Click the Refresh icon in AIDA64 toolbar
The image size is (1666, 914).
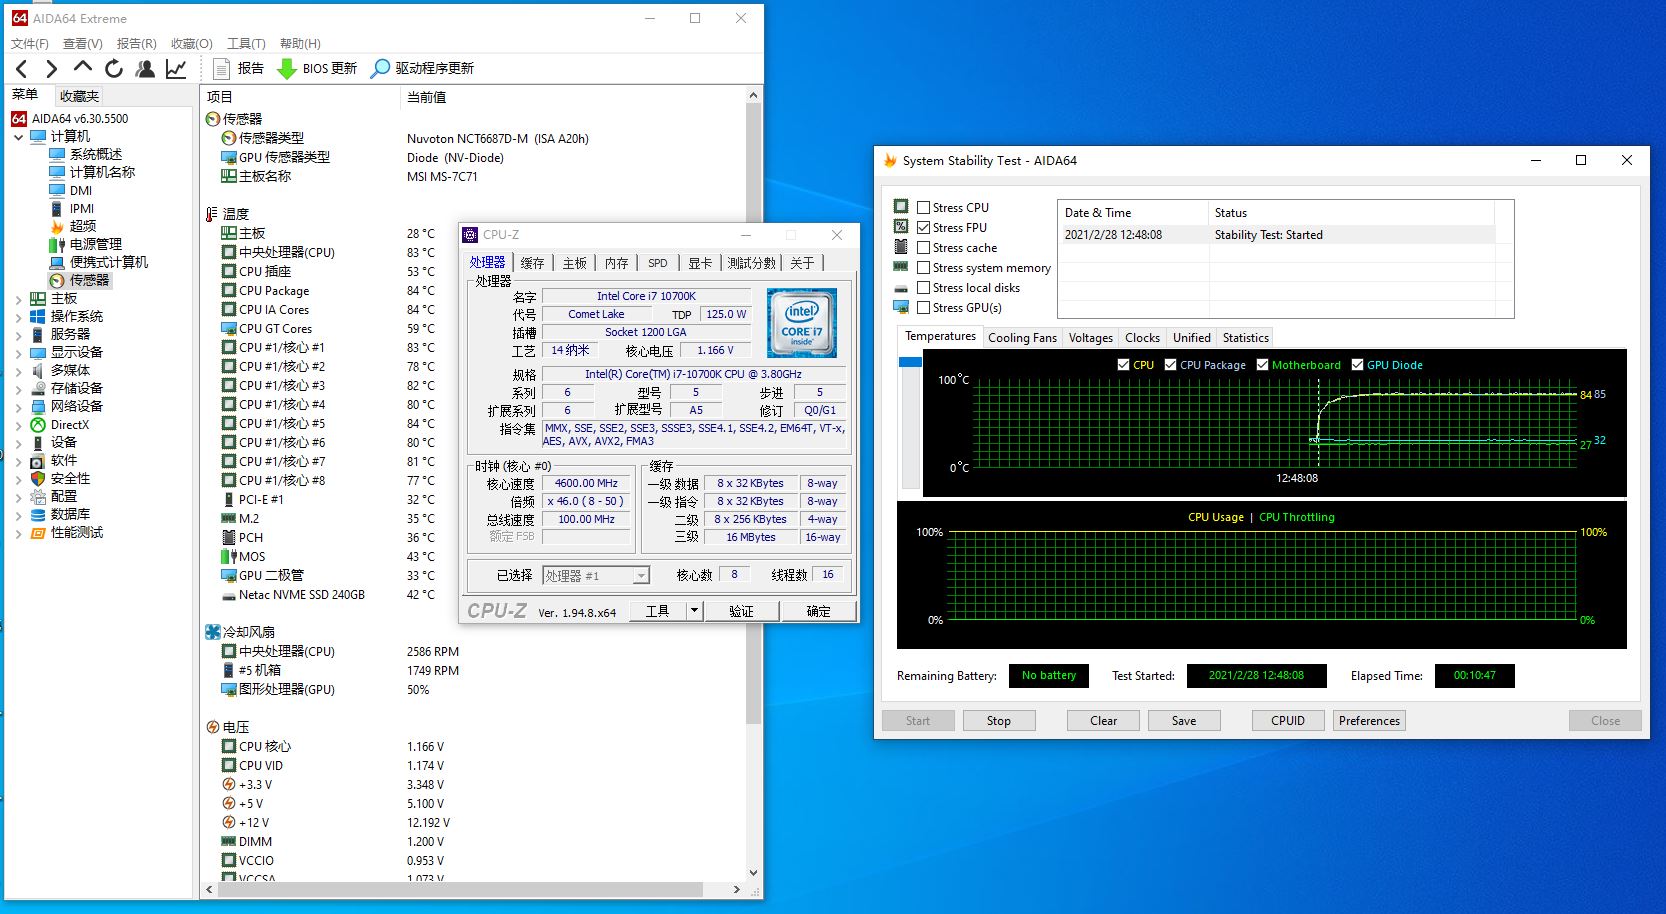coord(114,68)
